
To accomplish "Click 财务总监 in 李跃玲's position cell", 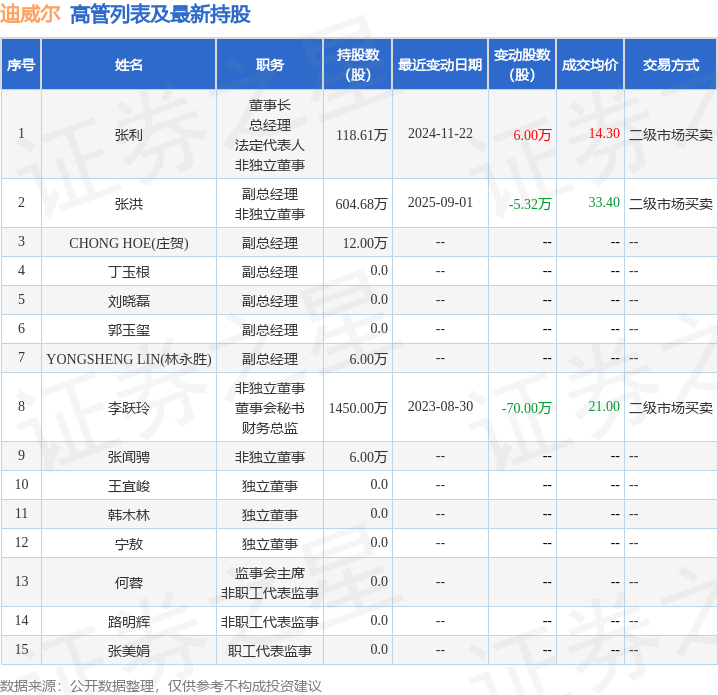I will click(270, 428).
